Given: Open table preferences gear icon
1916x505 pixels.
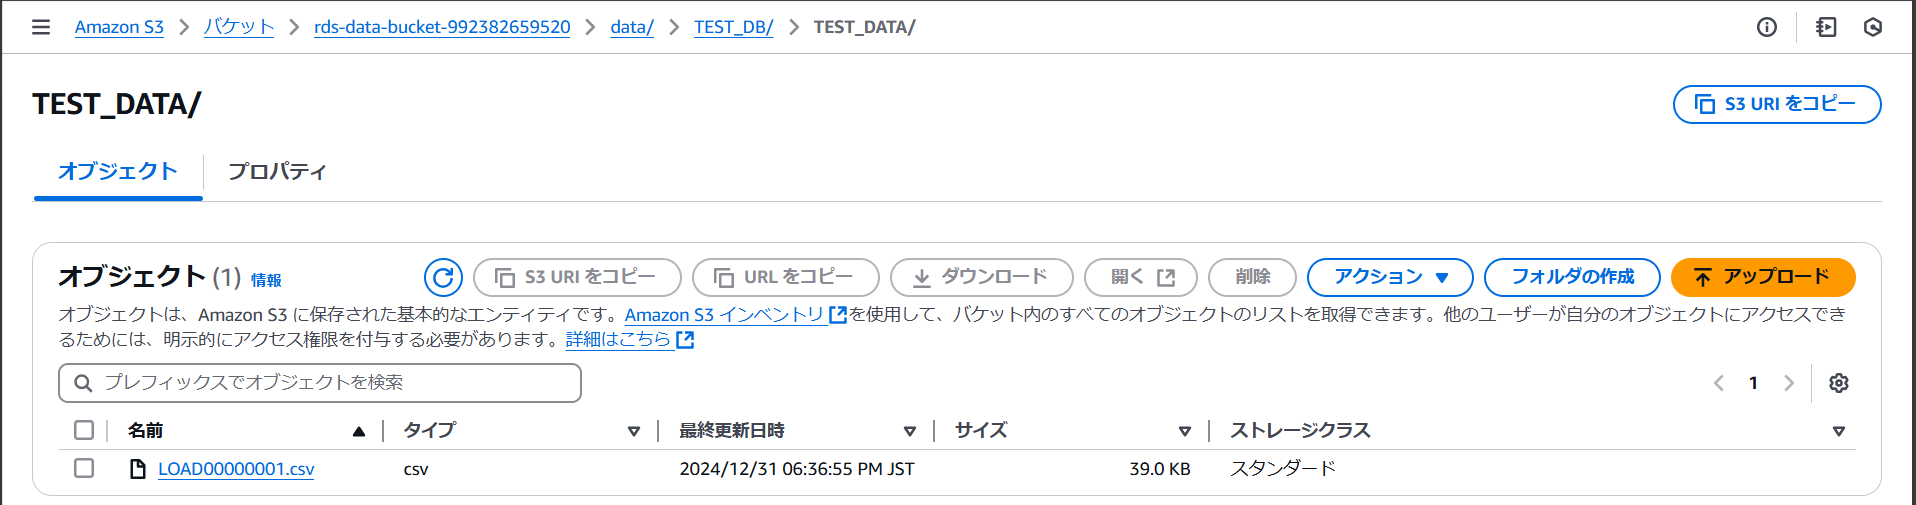Looking at the screenshot, I should pyautogui.click(x=1838, y=383).
